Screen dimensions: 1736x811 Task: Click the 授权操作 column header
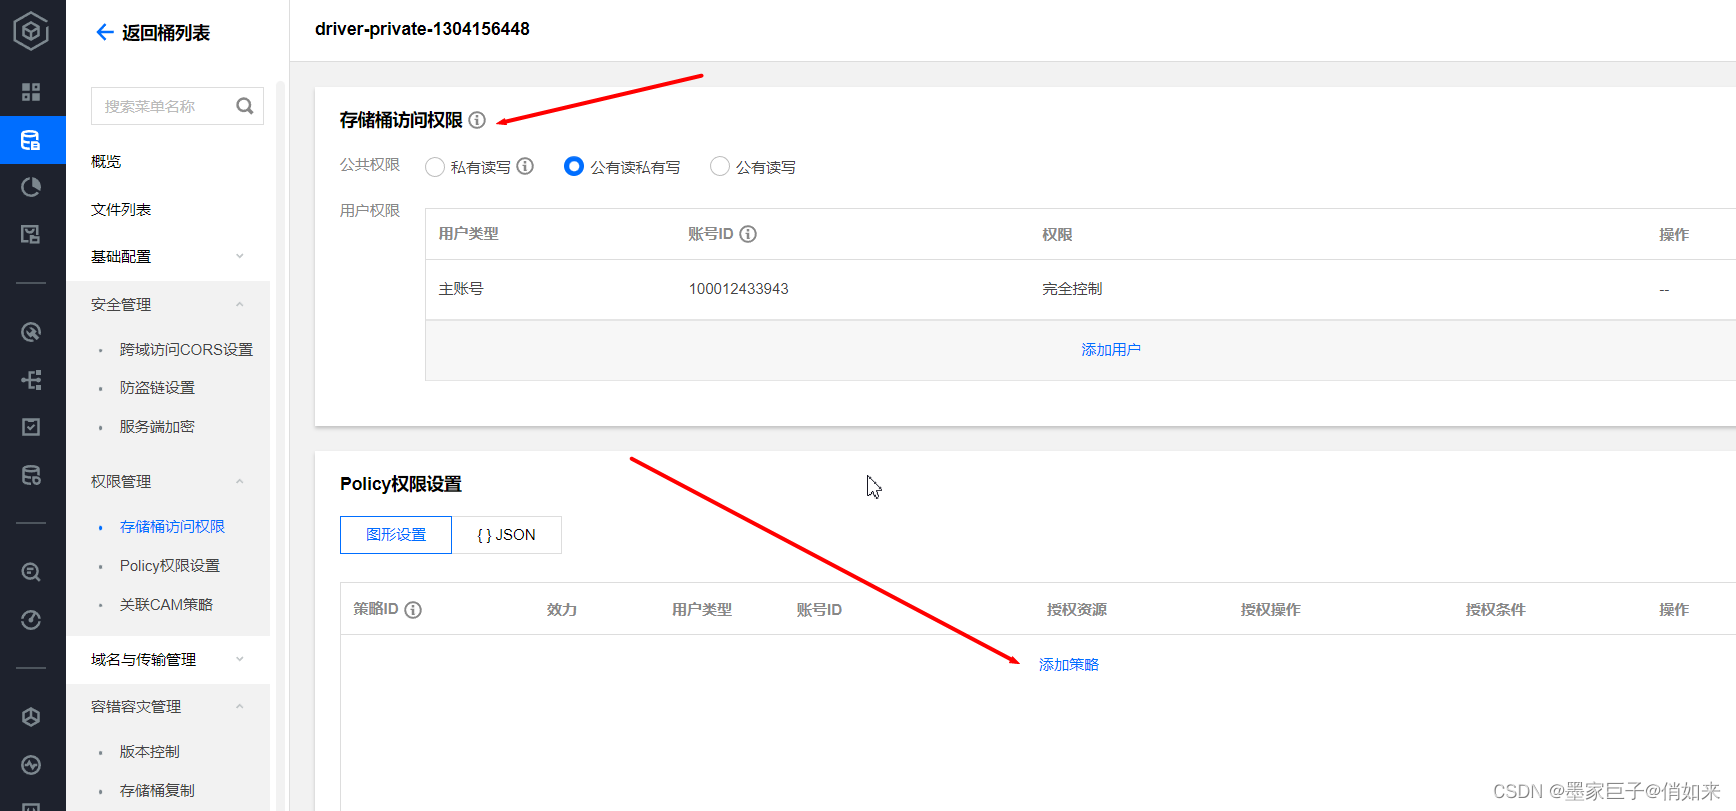click(1270, 609)
